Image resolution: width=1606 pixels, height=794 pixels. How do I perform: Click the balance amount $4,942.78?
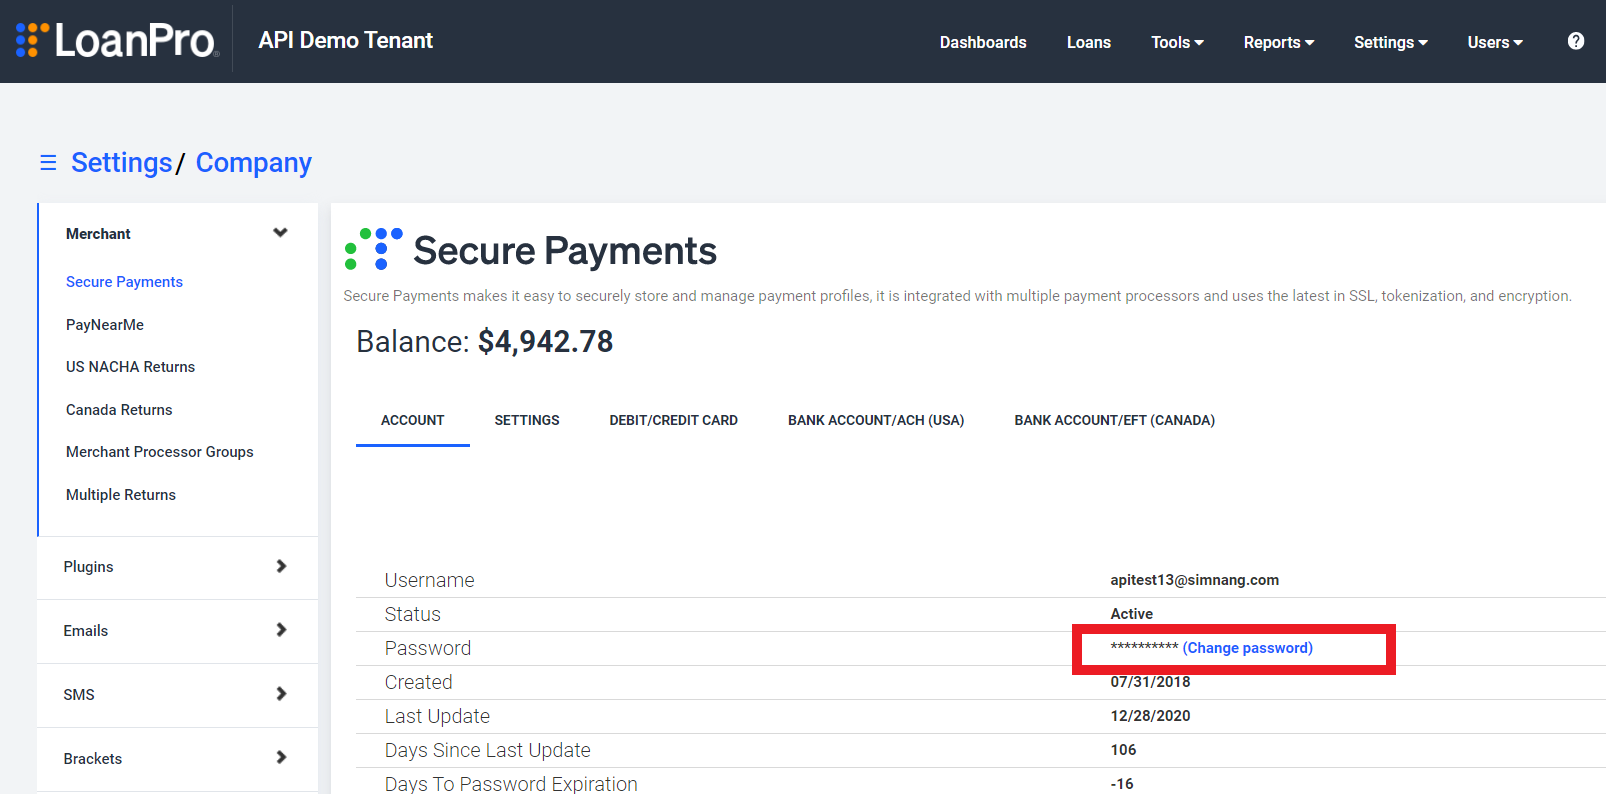546,342
